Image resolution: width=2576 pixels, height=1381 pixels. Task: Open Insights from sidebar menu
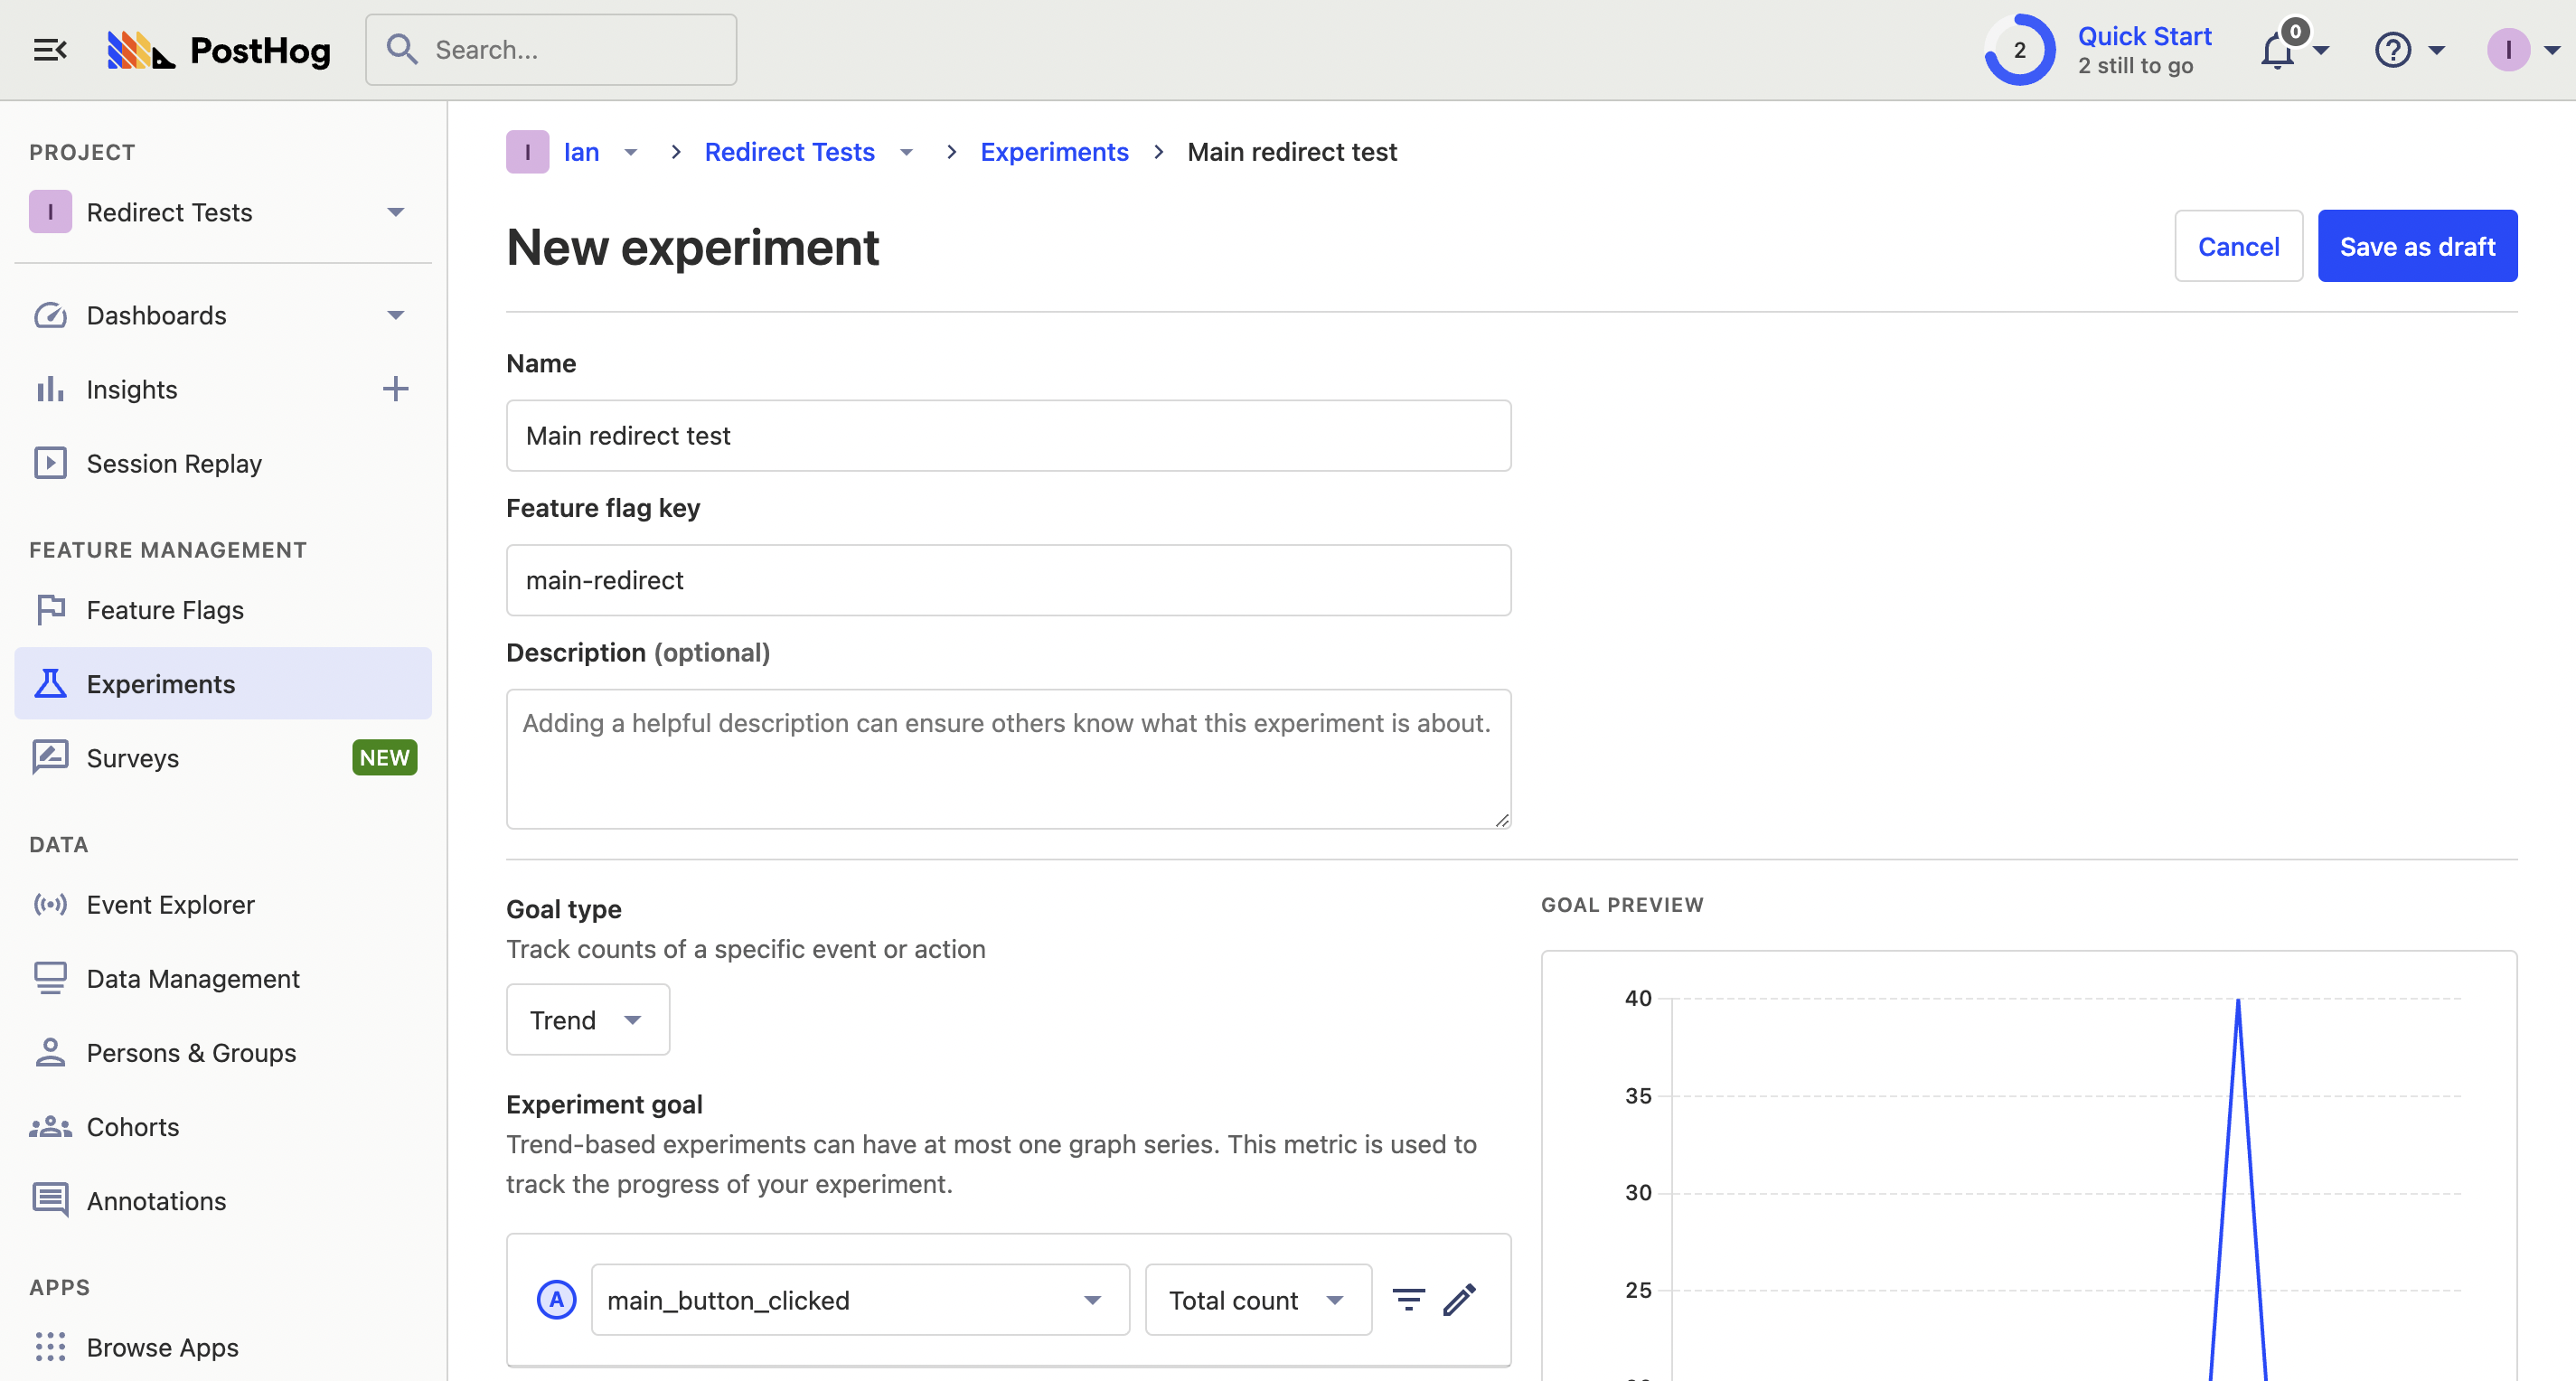(x=131, y=389)
